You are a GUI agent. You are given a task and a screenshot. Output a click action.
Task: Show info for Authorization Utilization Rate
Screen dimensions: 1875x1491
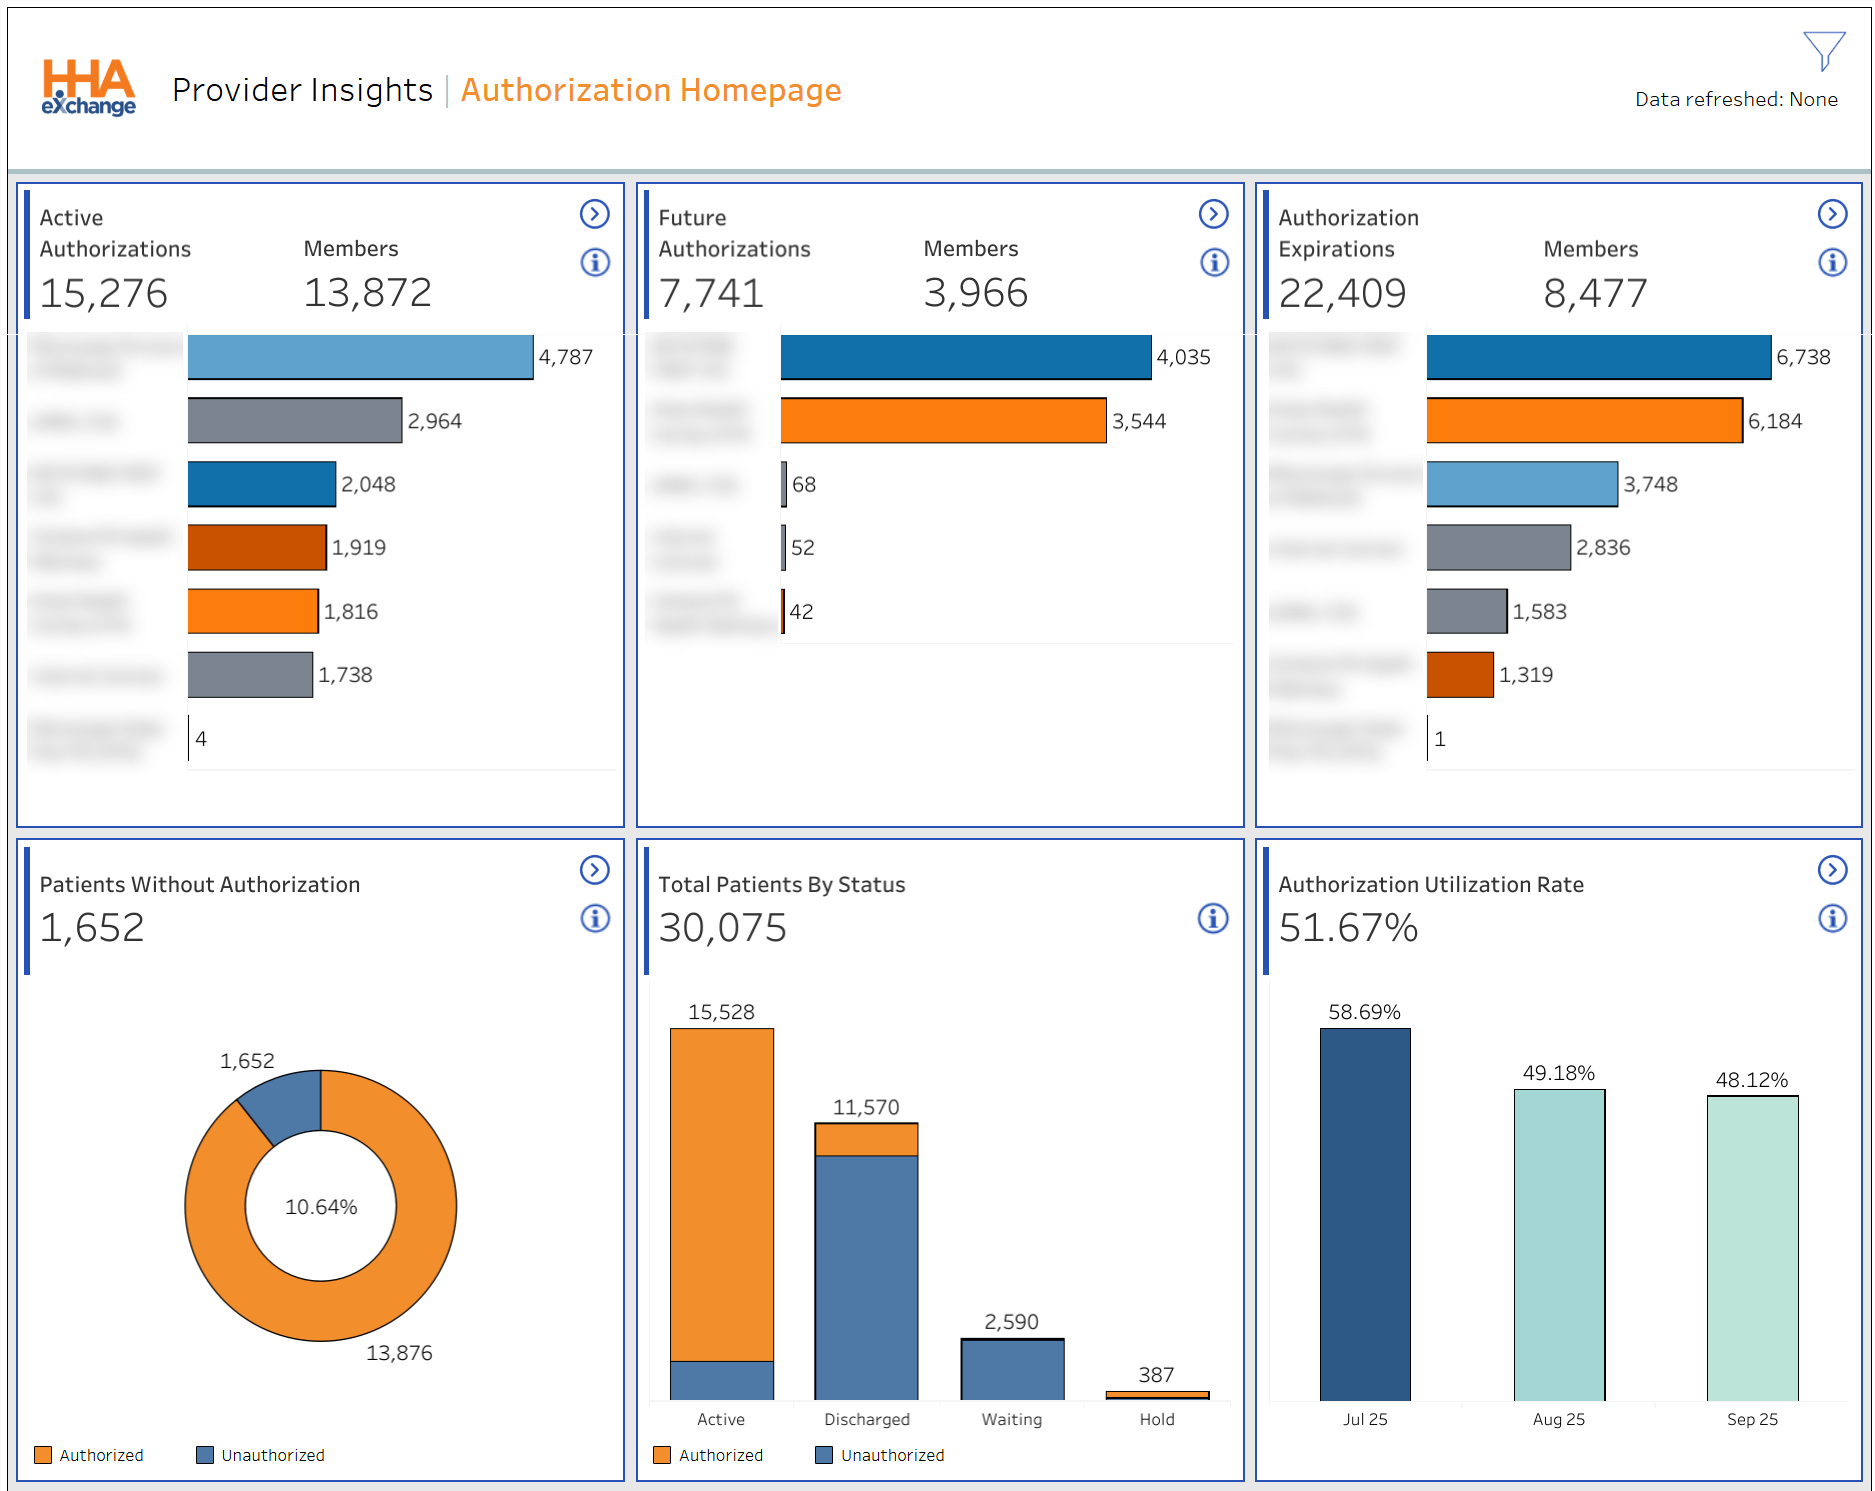(x=1831, y=918)
